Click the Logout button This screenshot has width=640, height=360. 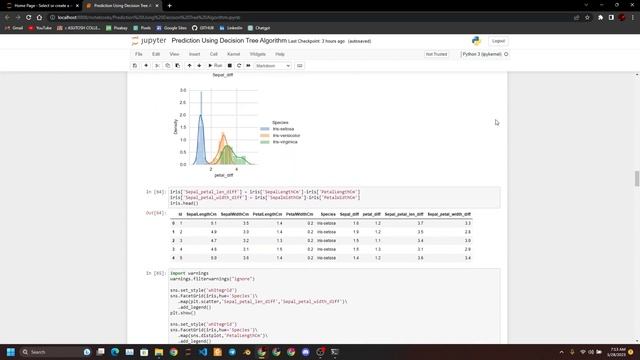click(x=498, y=41)
